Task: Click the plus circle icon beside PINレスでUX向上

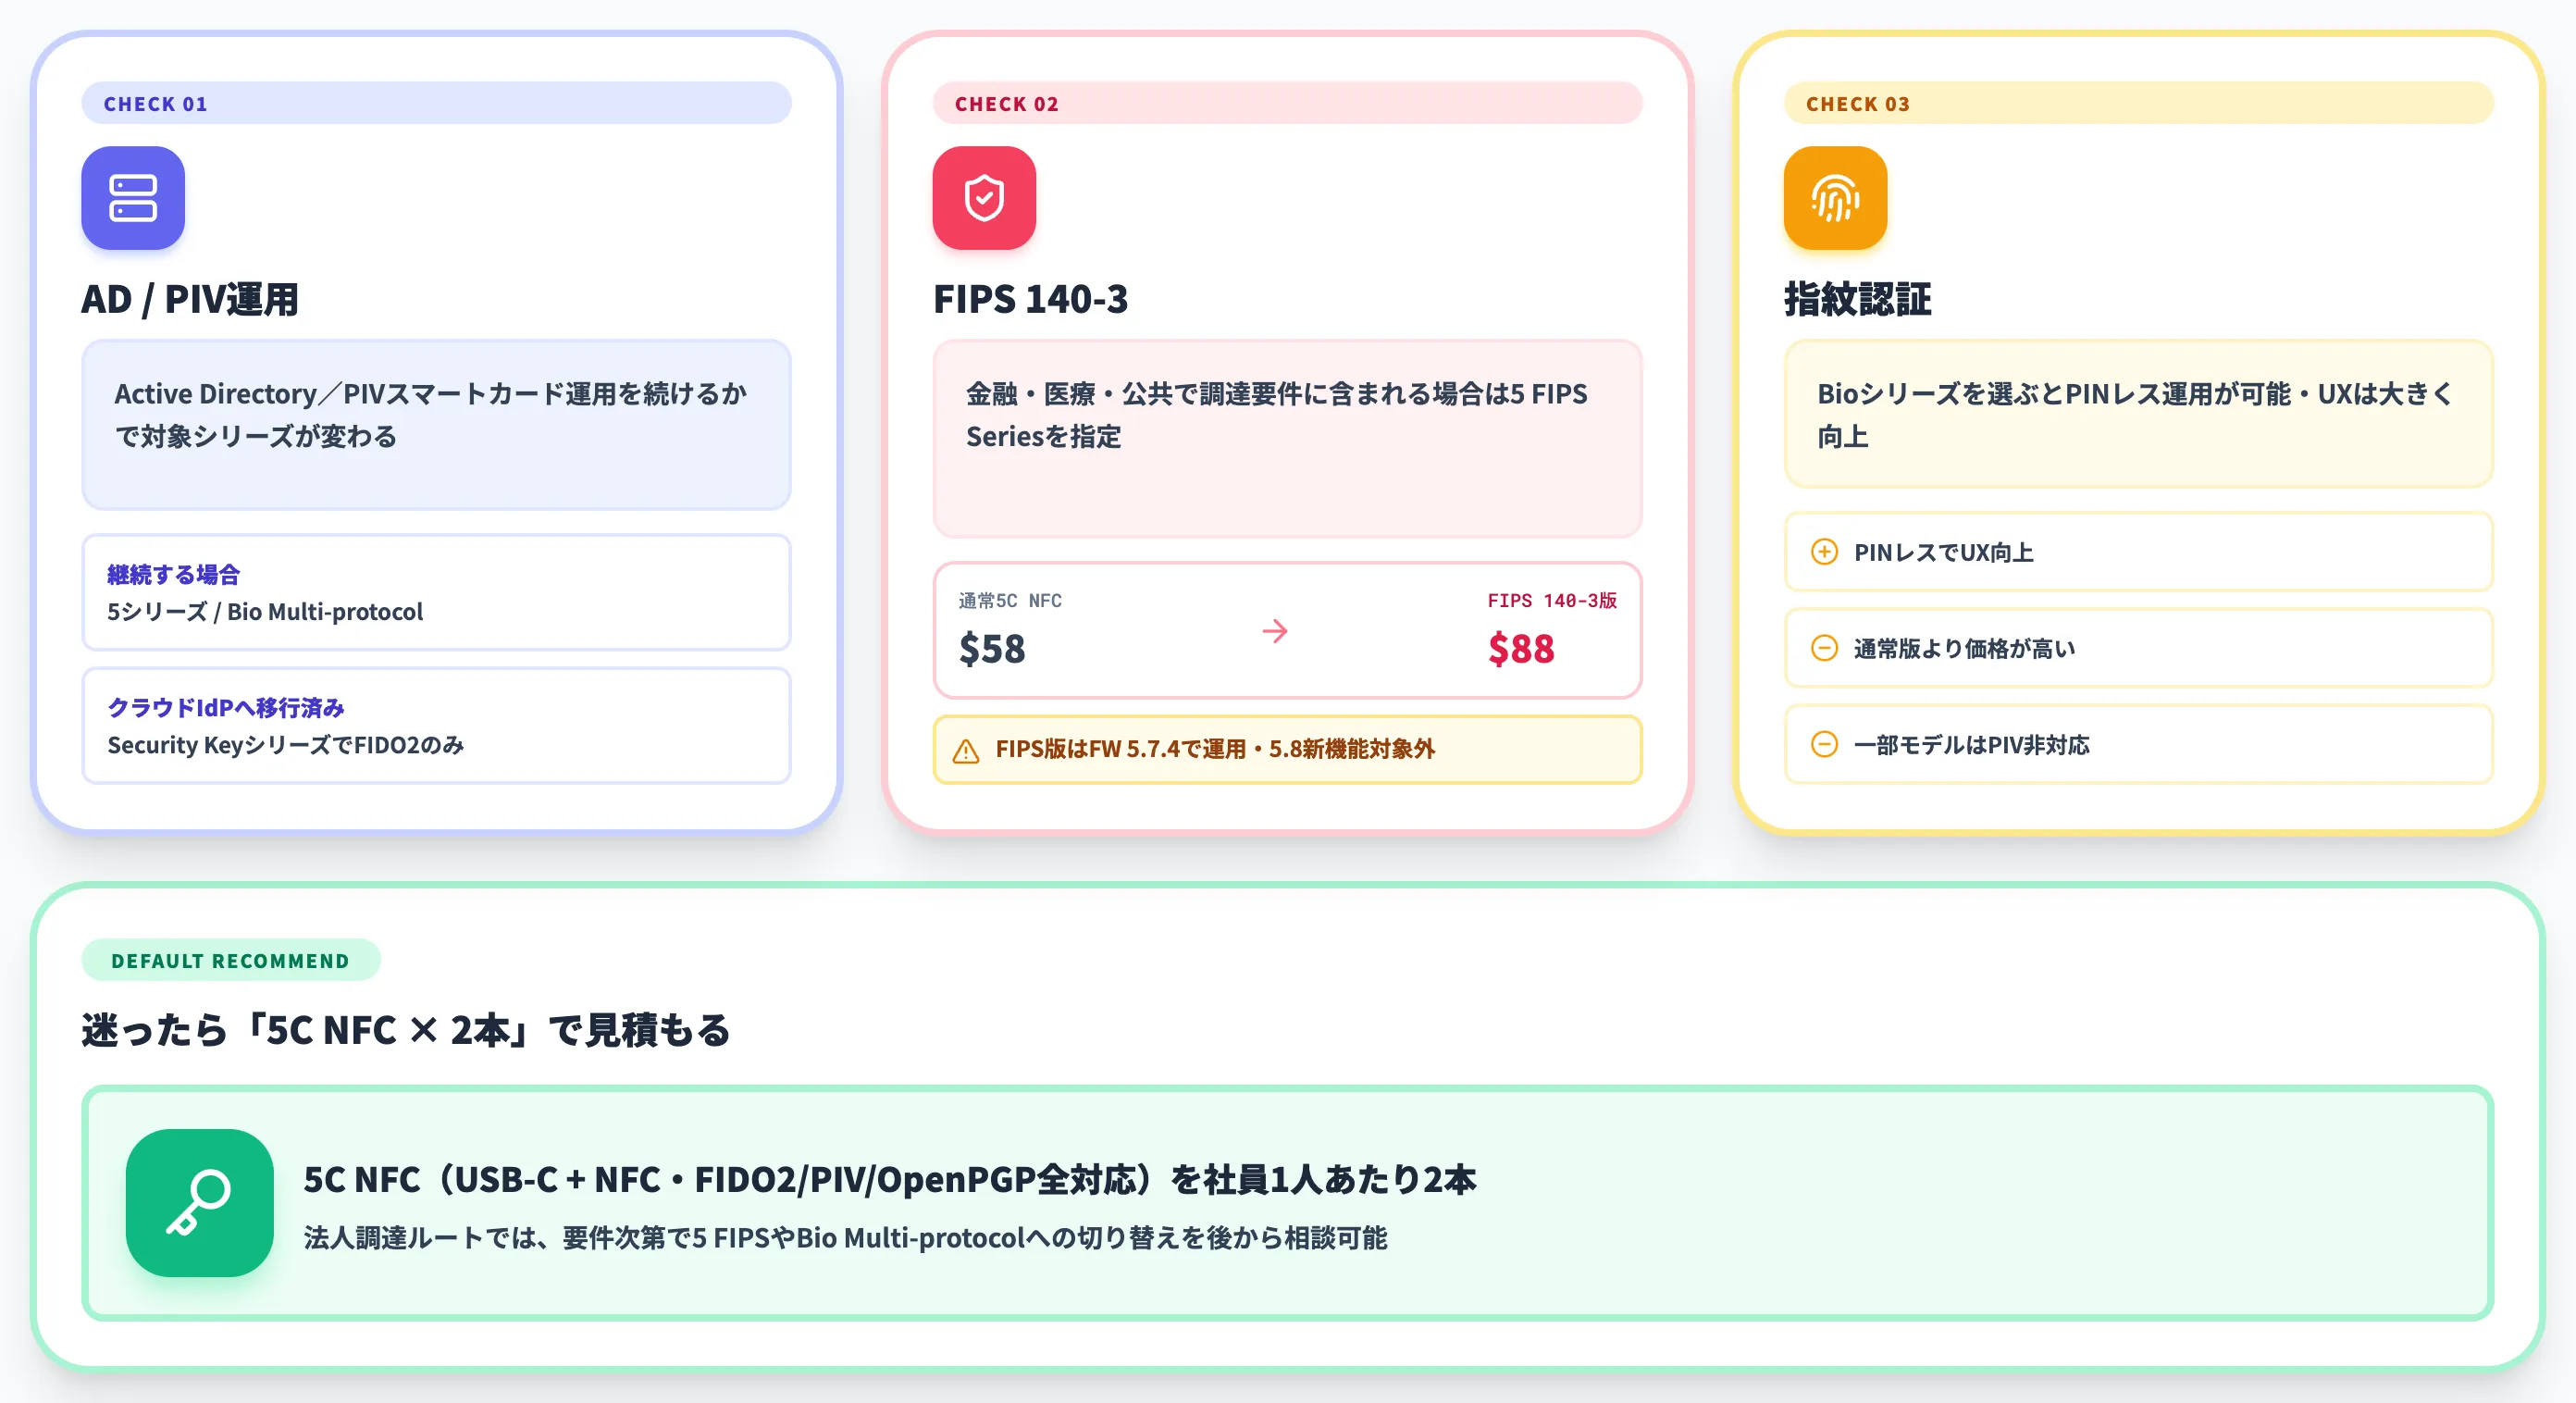Action: (1824, 552)
